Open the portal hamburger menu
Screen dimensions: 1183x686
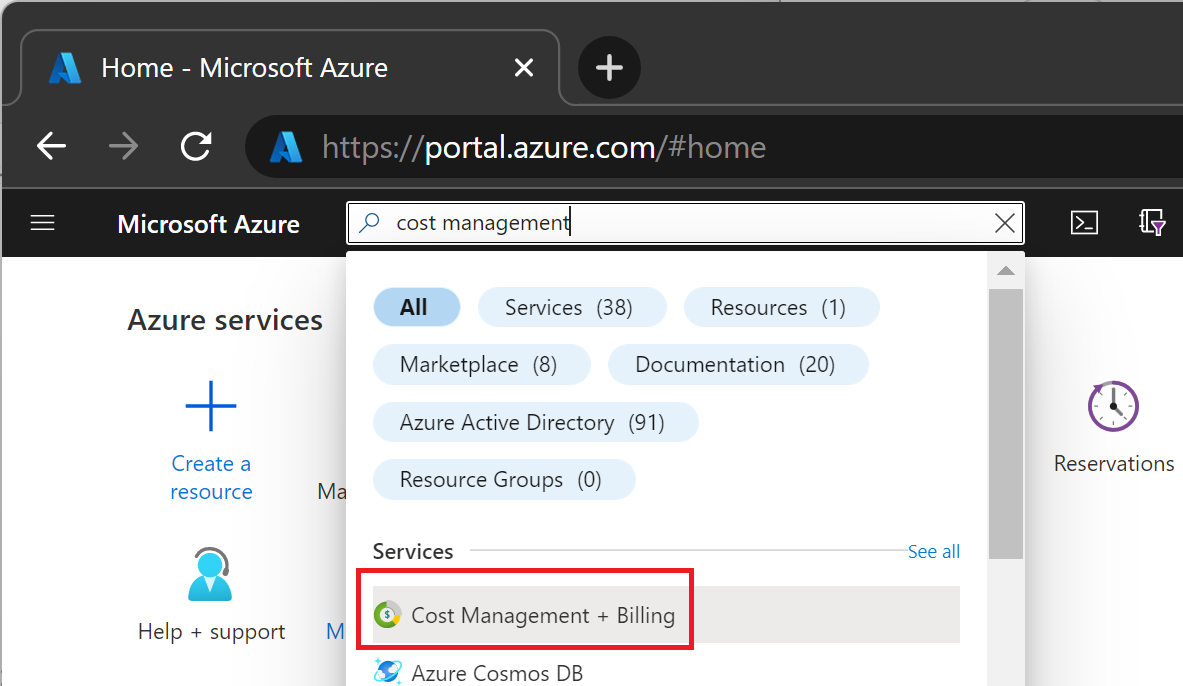pyautogui.click(x=42, y=223)
